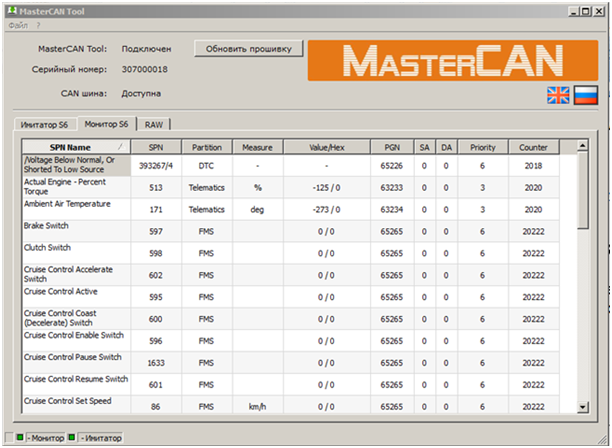Screen dimensions: 612x448
Task: Click the Partition column header
Action: click(207, 147)
